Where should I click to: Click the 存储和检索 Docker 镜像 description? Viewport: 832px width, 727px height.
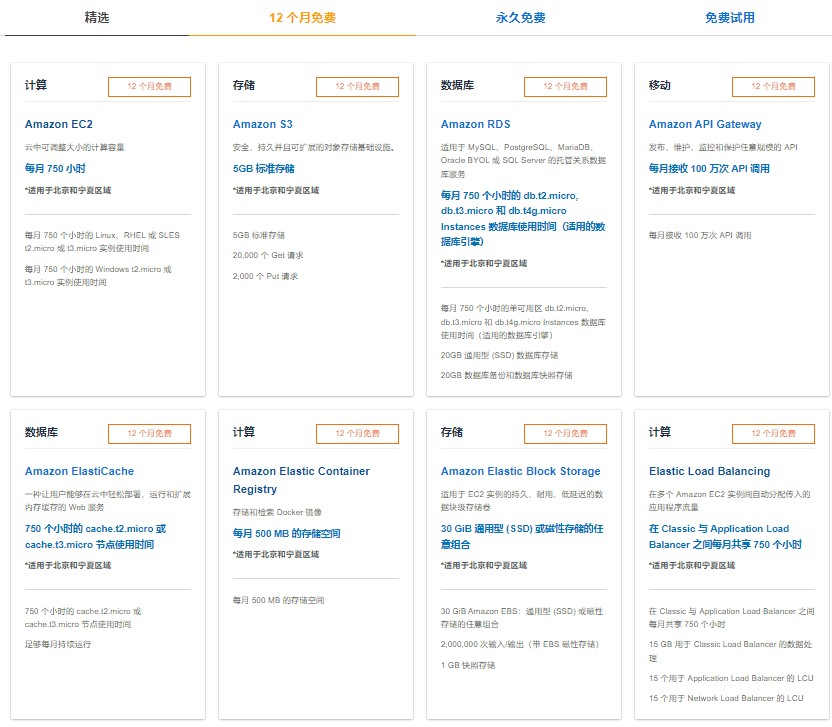point(278,512)
